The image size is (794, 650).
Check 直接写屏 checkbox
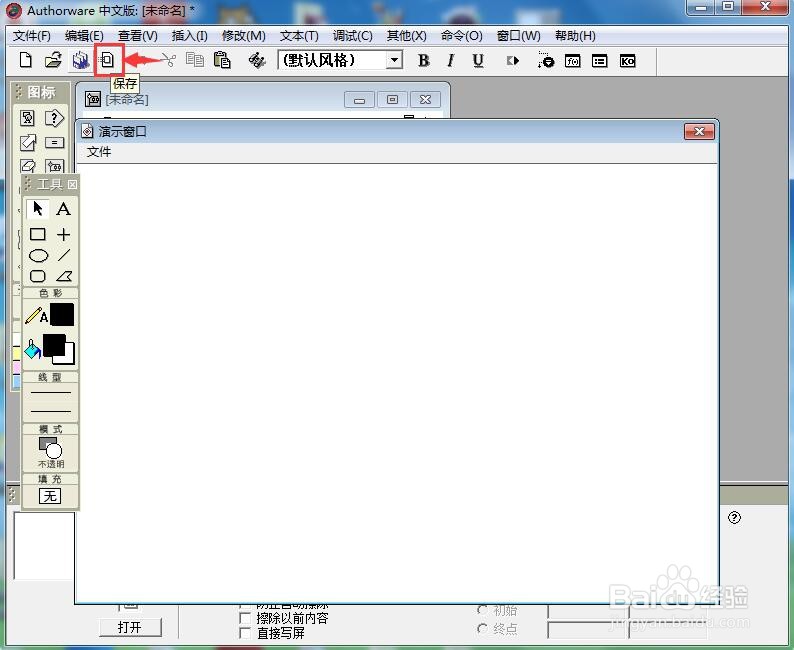pos(245,634)
